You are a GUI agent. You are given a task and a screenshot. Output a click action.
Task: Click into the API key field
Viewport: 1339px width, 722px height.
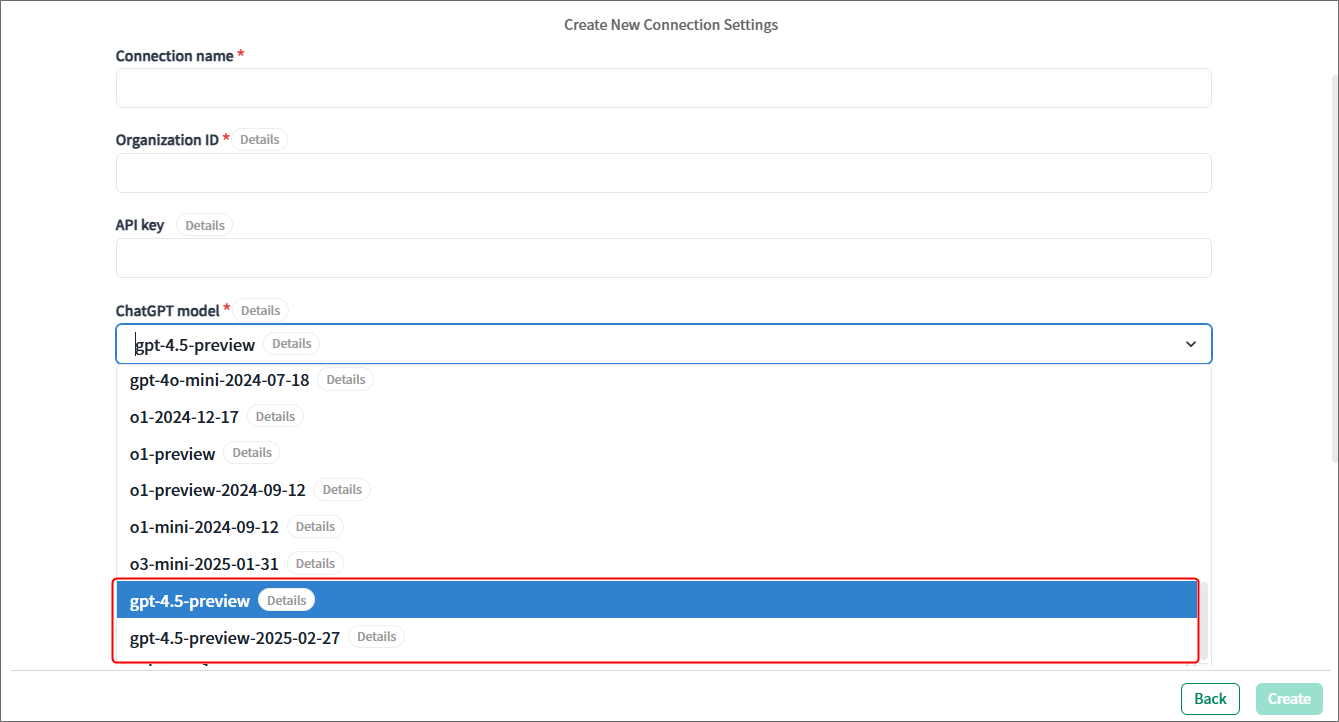pos(663,258)
